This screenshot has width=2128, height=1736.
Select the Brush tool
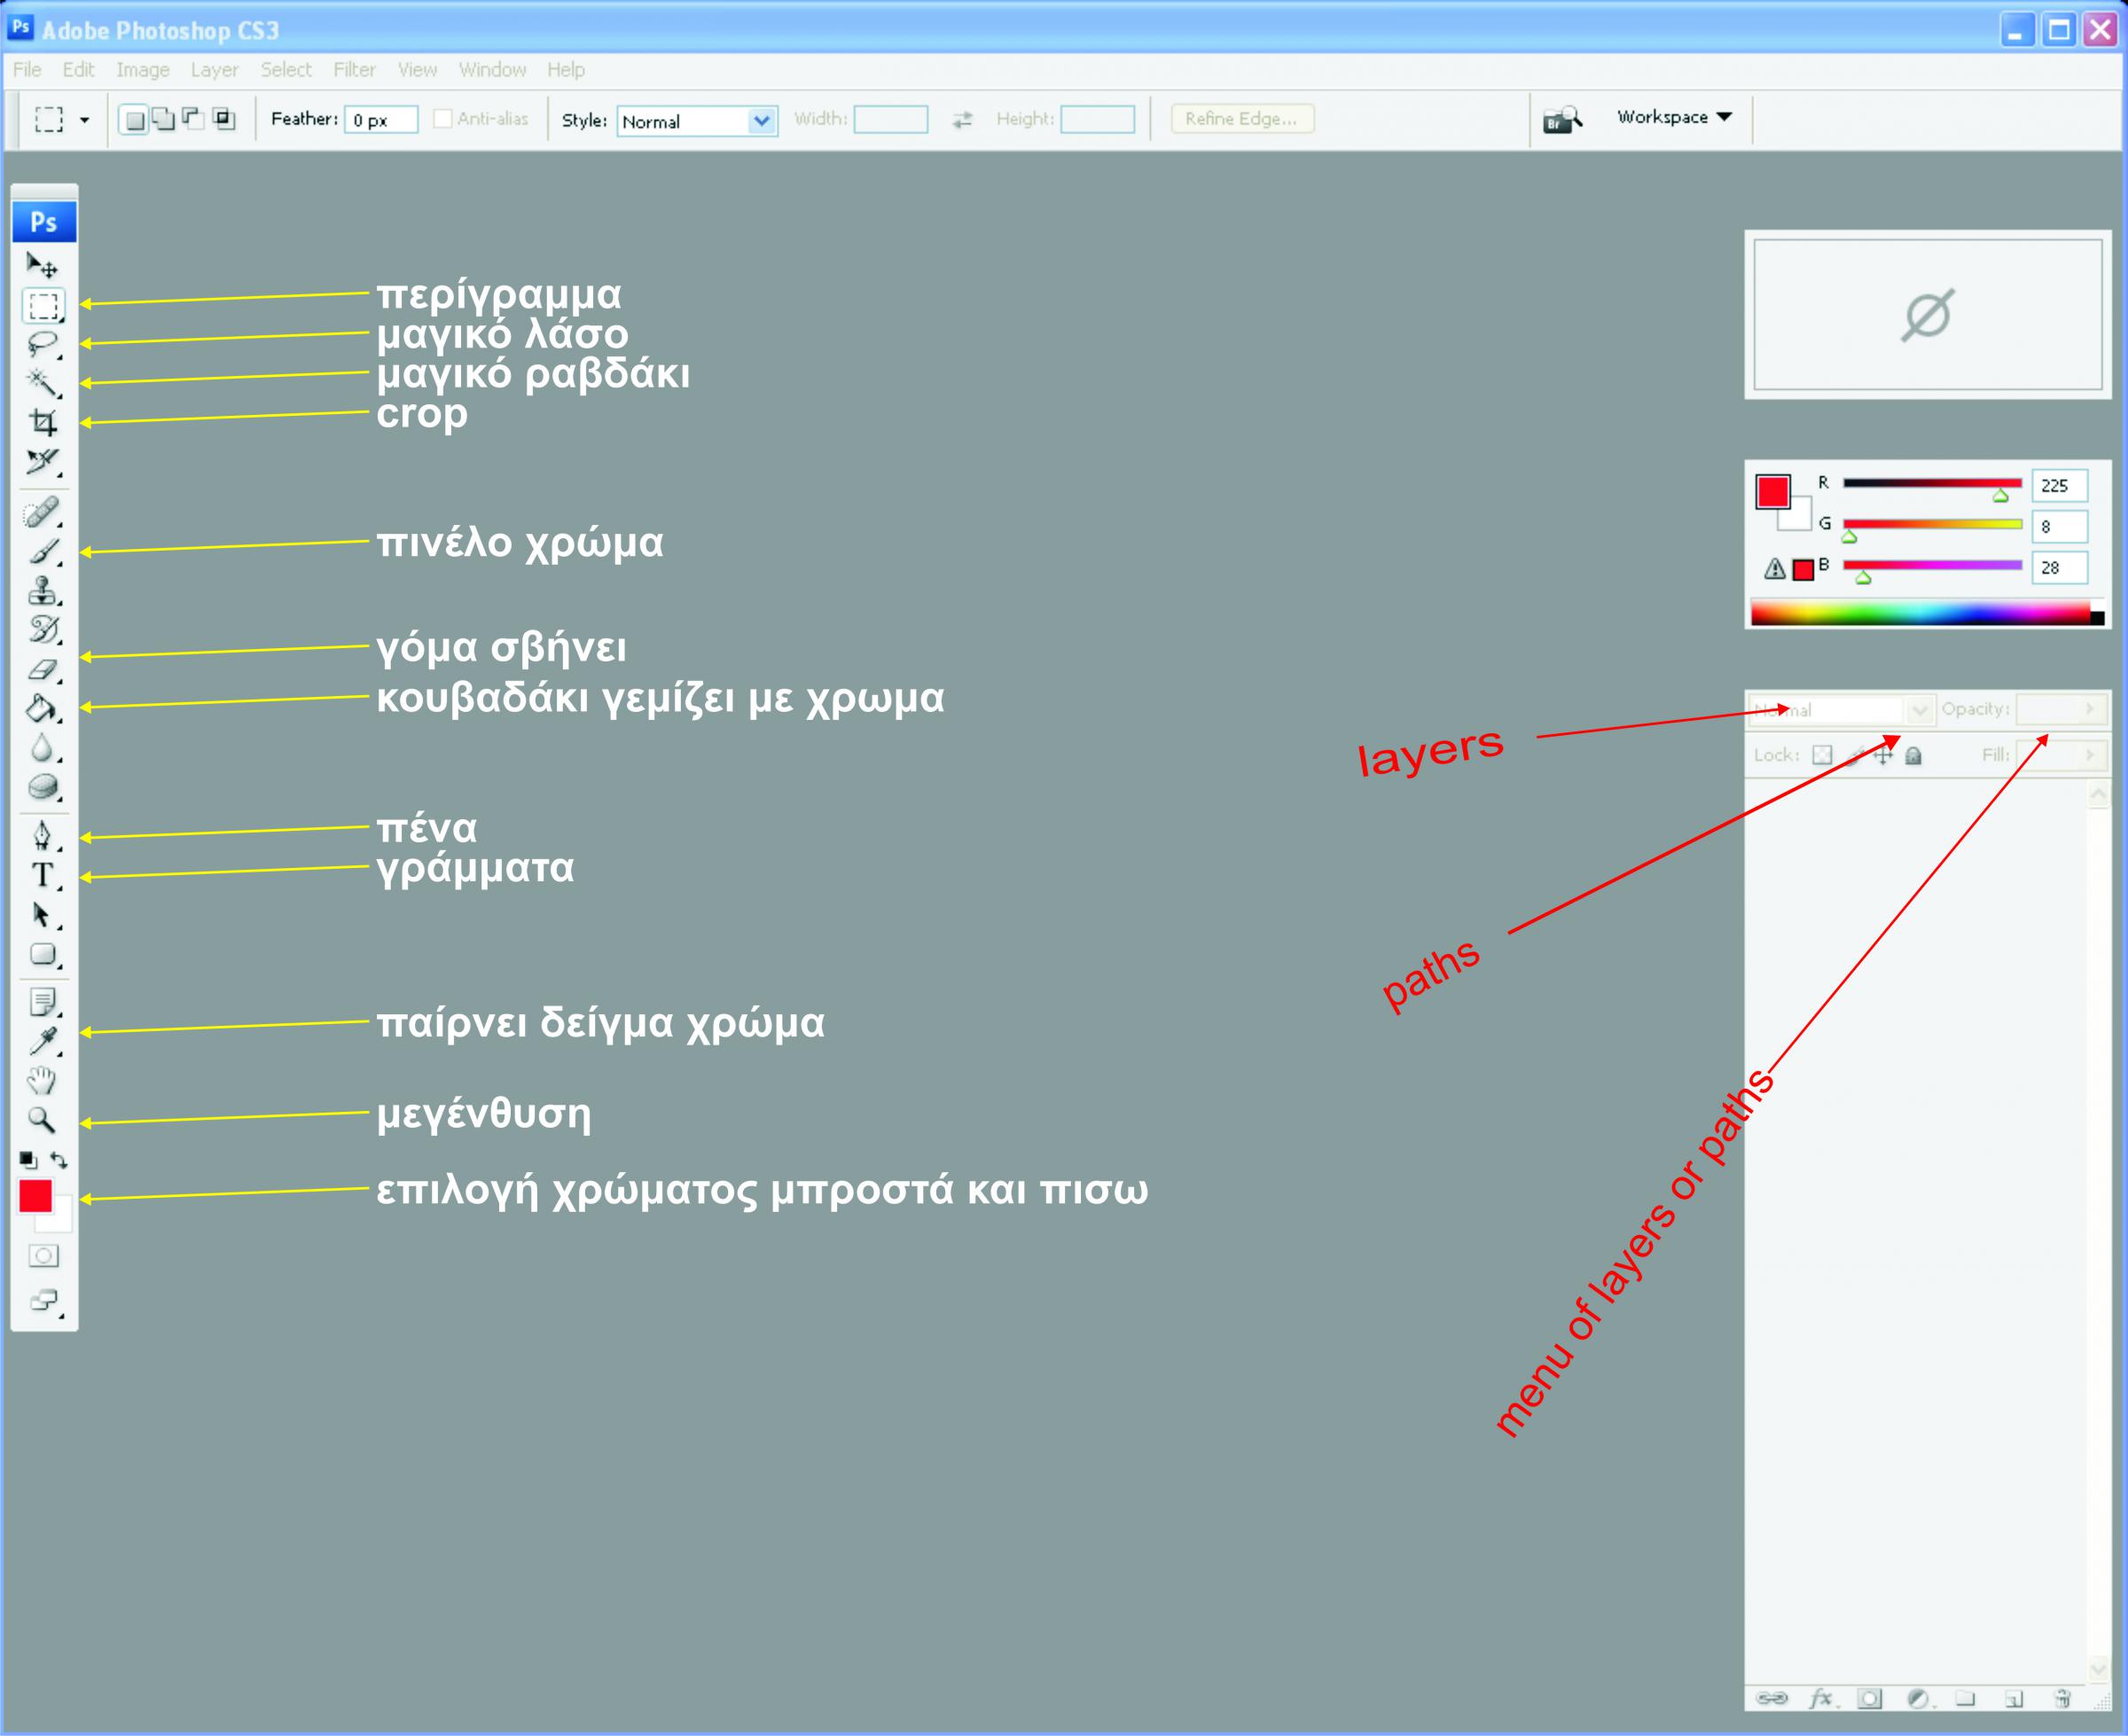click(42, 552)
